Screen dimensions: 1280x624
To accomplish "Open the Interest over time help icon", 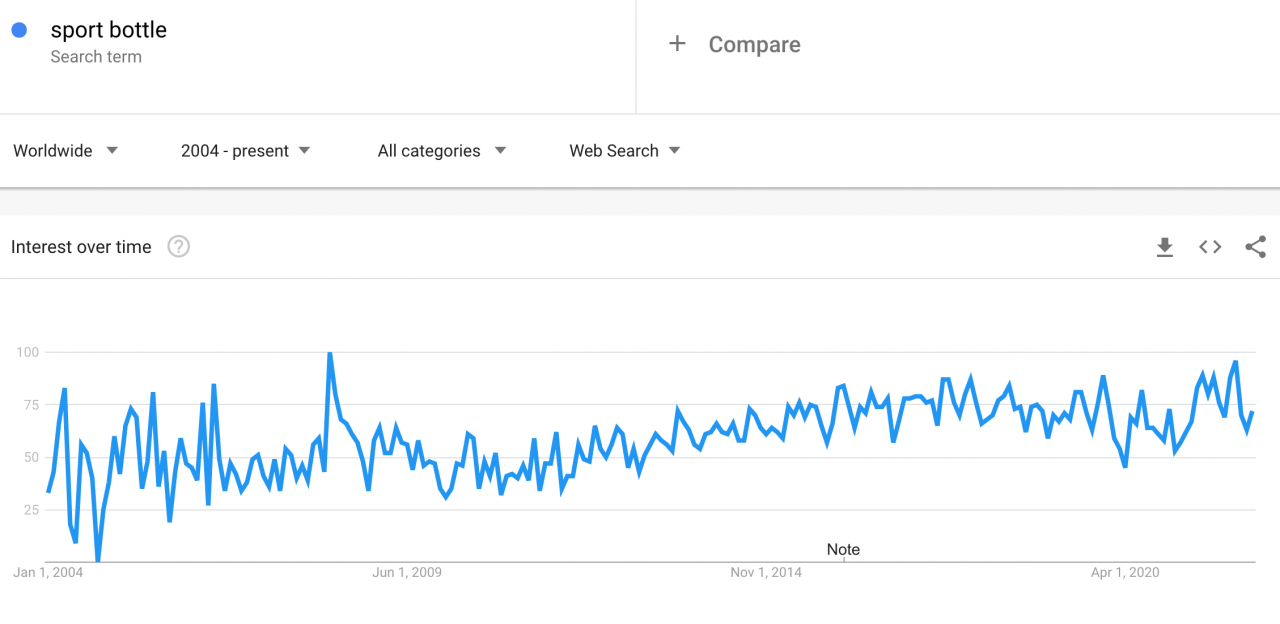I will [x=178, y=247].
